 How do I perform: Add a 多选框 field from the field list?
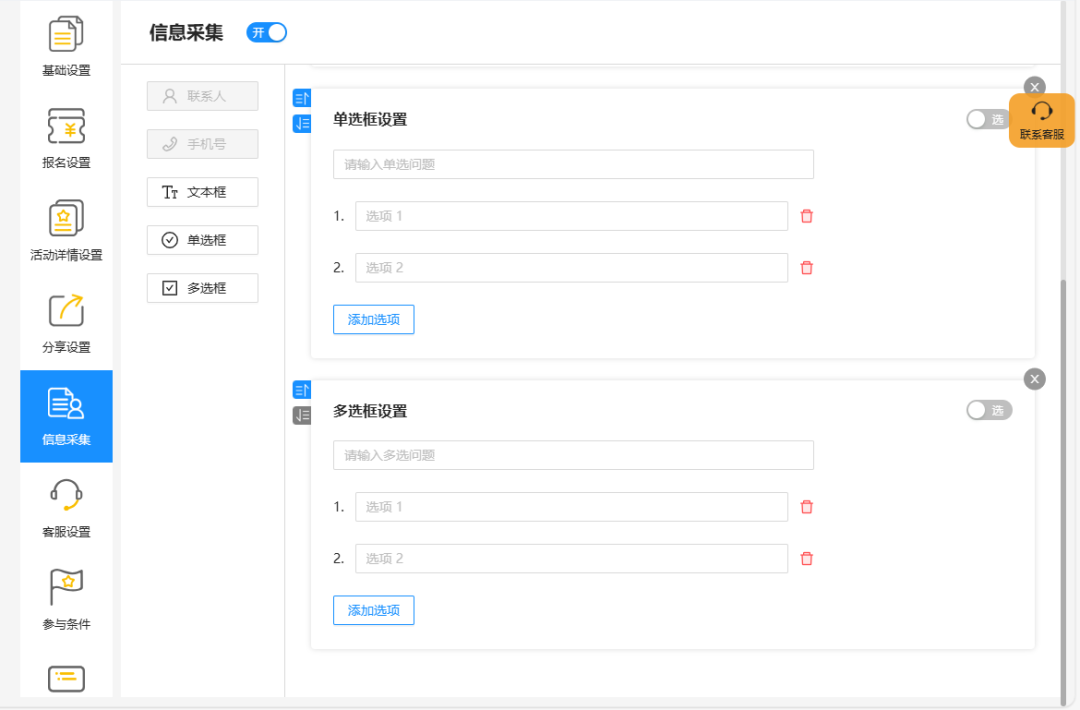202,288
